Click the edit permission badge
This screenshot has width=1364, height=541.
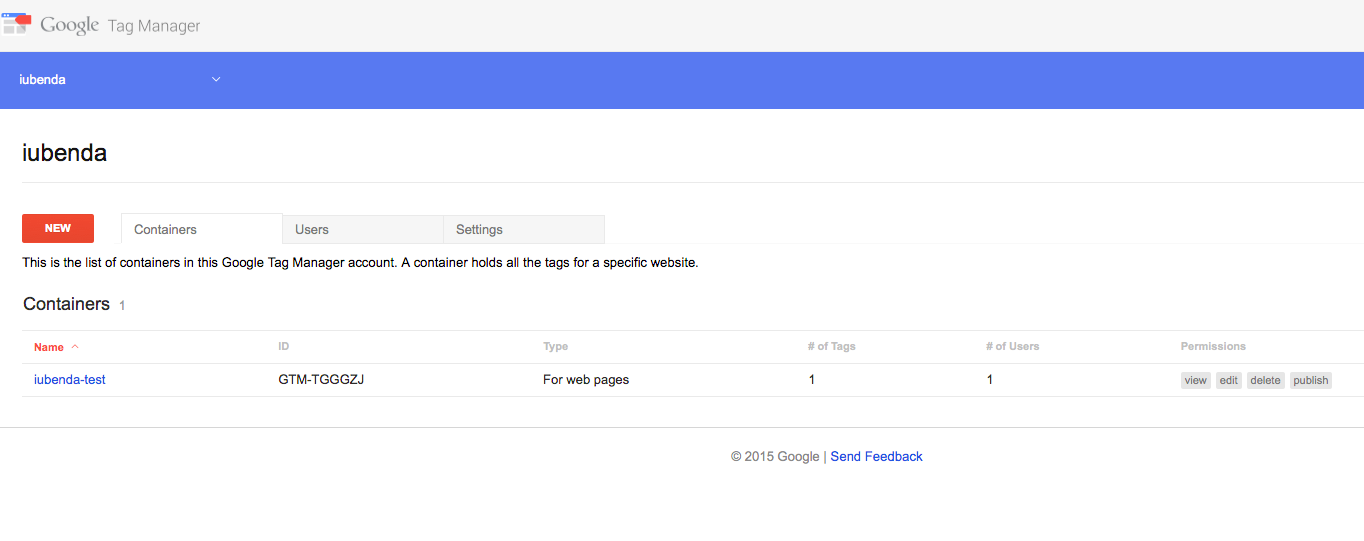tap(1229, 380)
